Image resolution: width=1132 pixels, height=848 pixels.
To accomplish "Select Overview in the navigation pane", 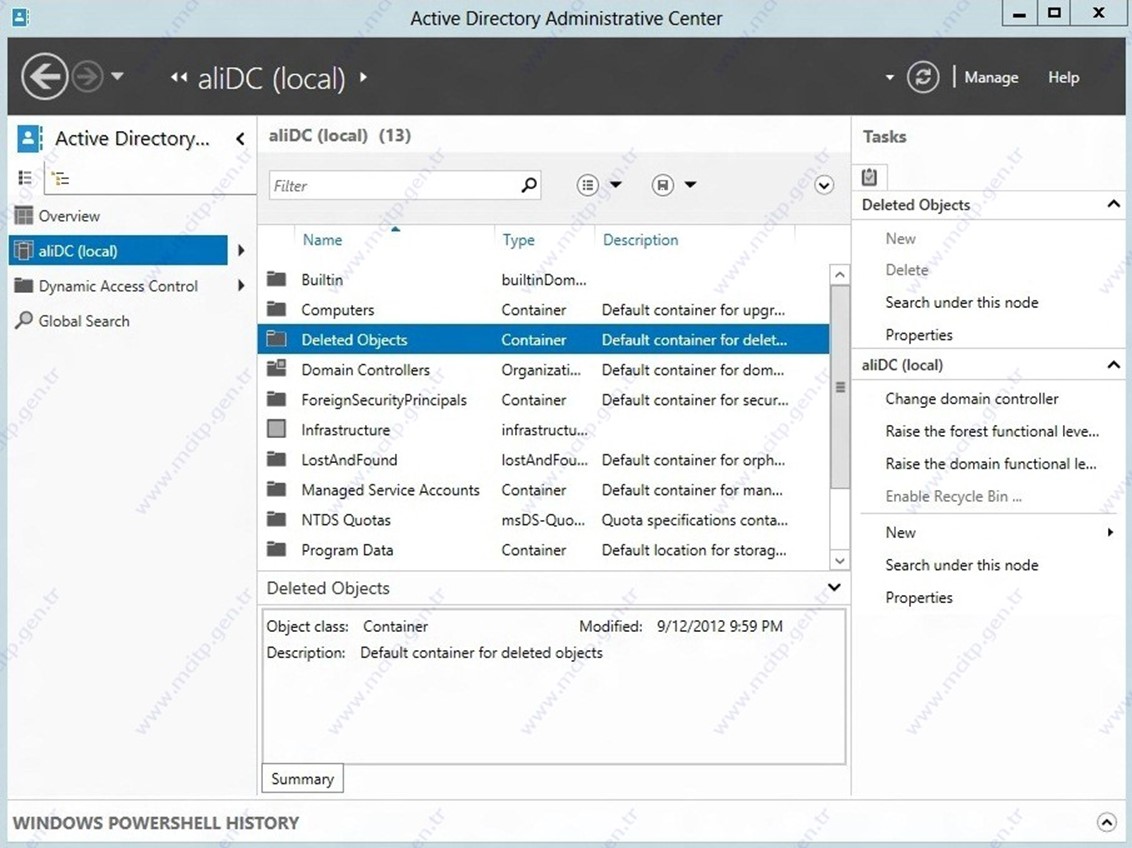I will (x=69, y=216).
